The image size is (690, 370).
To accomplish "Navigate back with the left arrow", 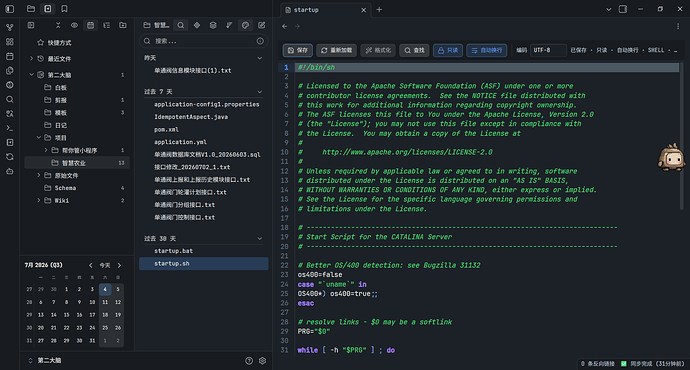I will click(x=285, y=26).
